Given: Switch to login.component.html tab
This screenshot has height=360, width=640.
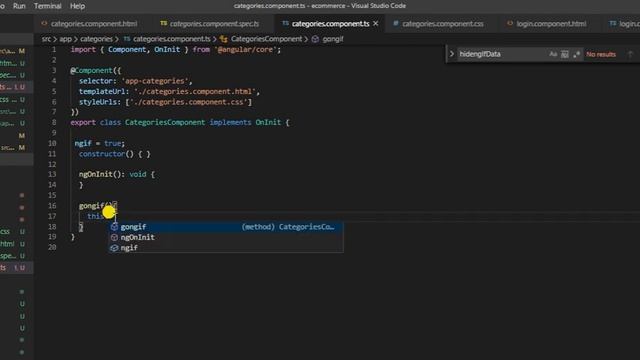Looking at the screenshot, I should click(x=551, y=24).
